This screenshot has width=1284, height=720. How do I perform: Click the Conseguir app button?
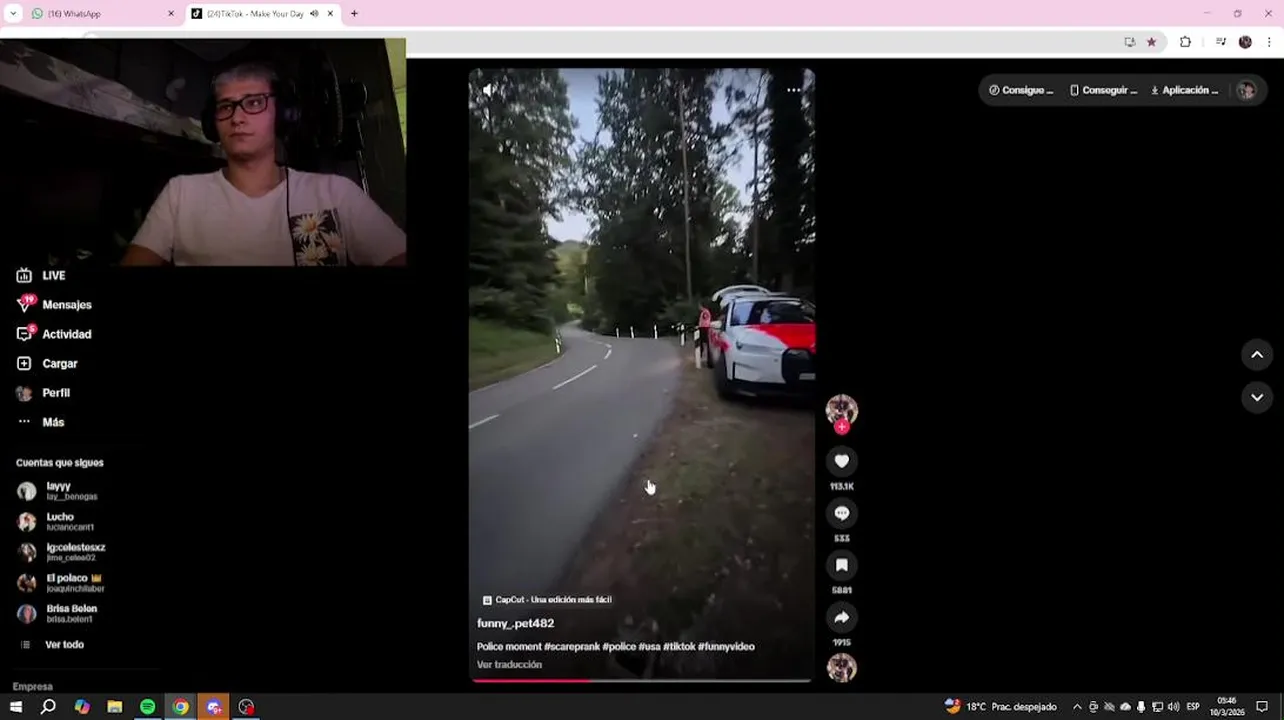point(1103,90)
